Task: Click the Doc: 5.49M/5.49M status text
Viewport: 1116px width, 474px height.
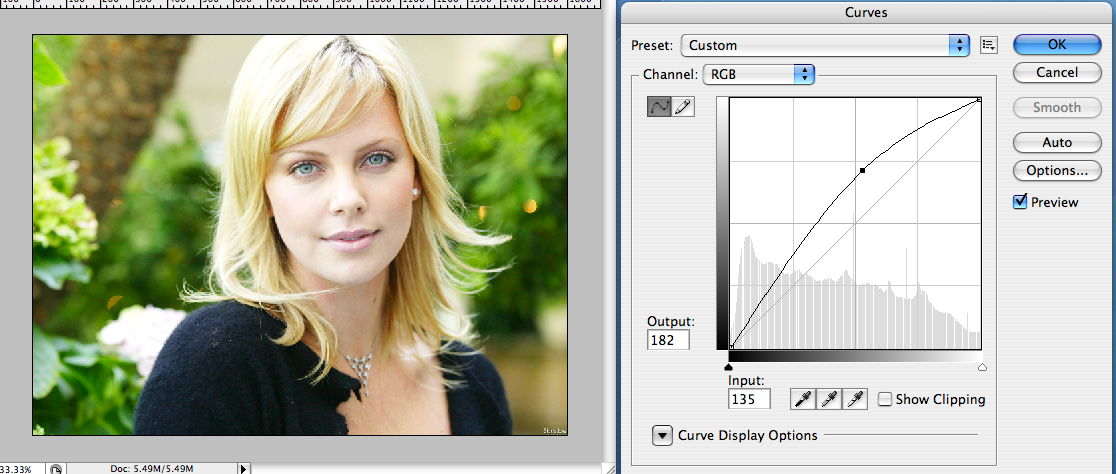Action: [152, 469]
